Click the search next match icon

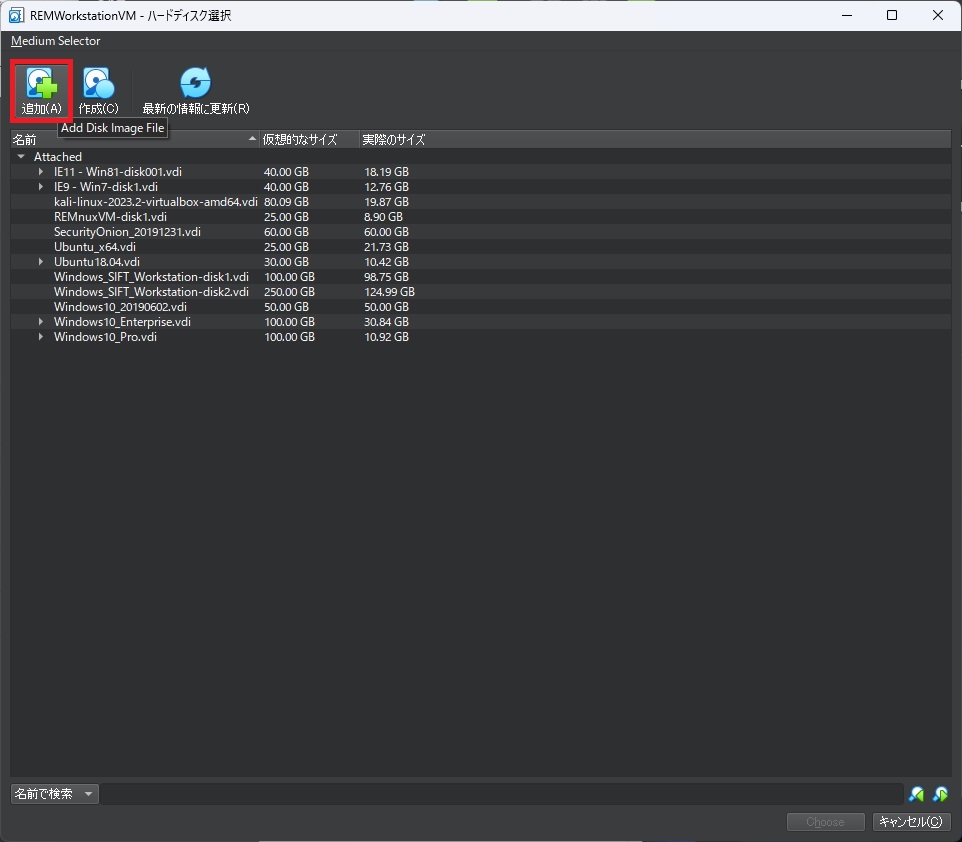940,794
